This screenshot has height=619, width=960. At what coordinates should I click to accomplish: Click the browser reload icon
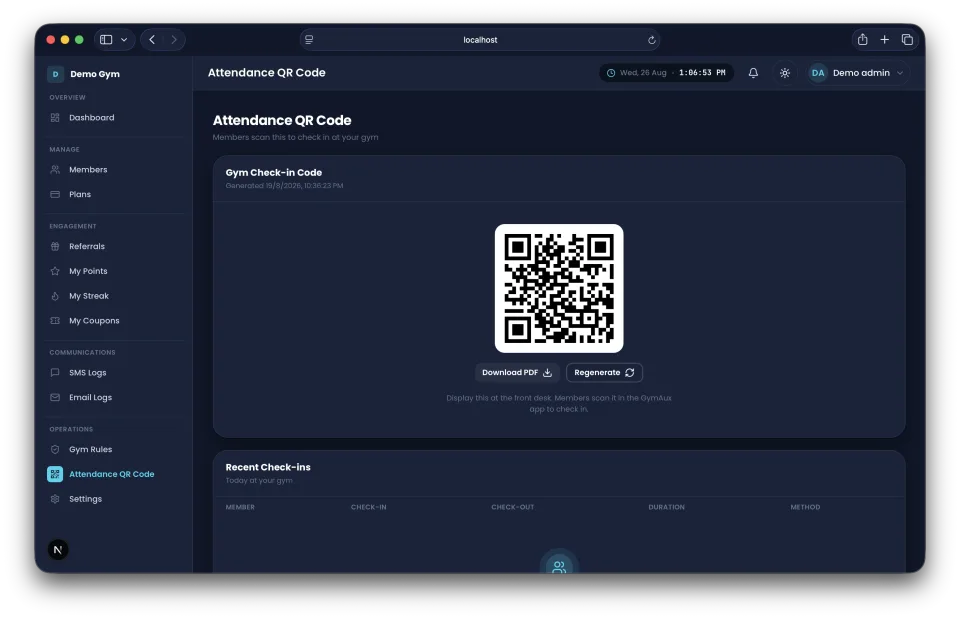(x=651, y=40)
